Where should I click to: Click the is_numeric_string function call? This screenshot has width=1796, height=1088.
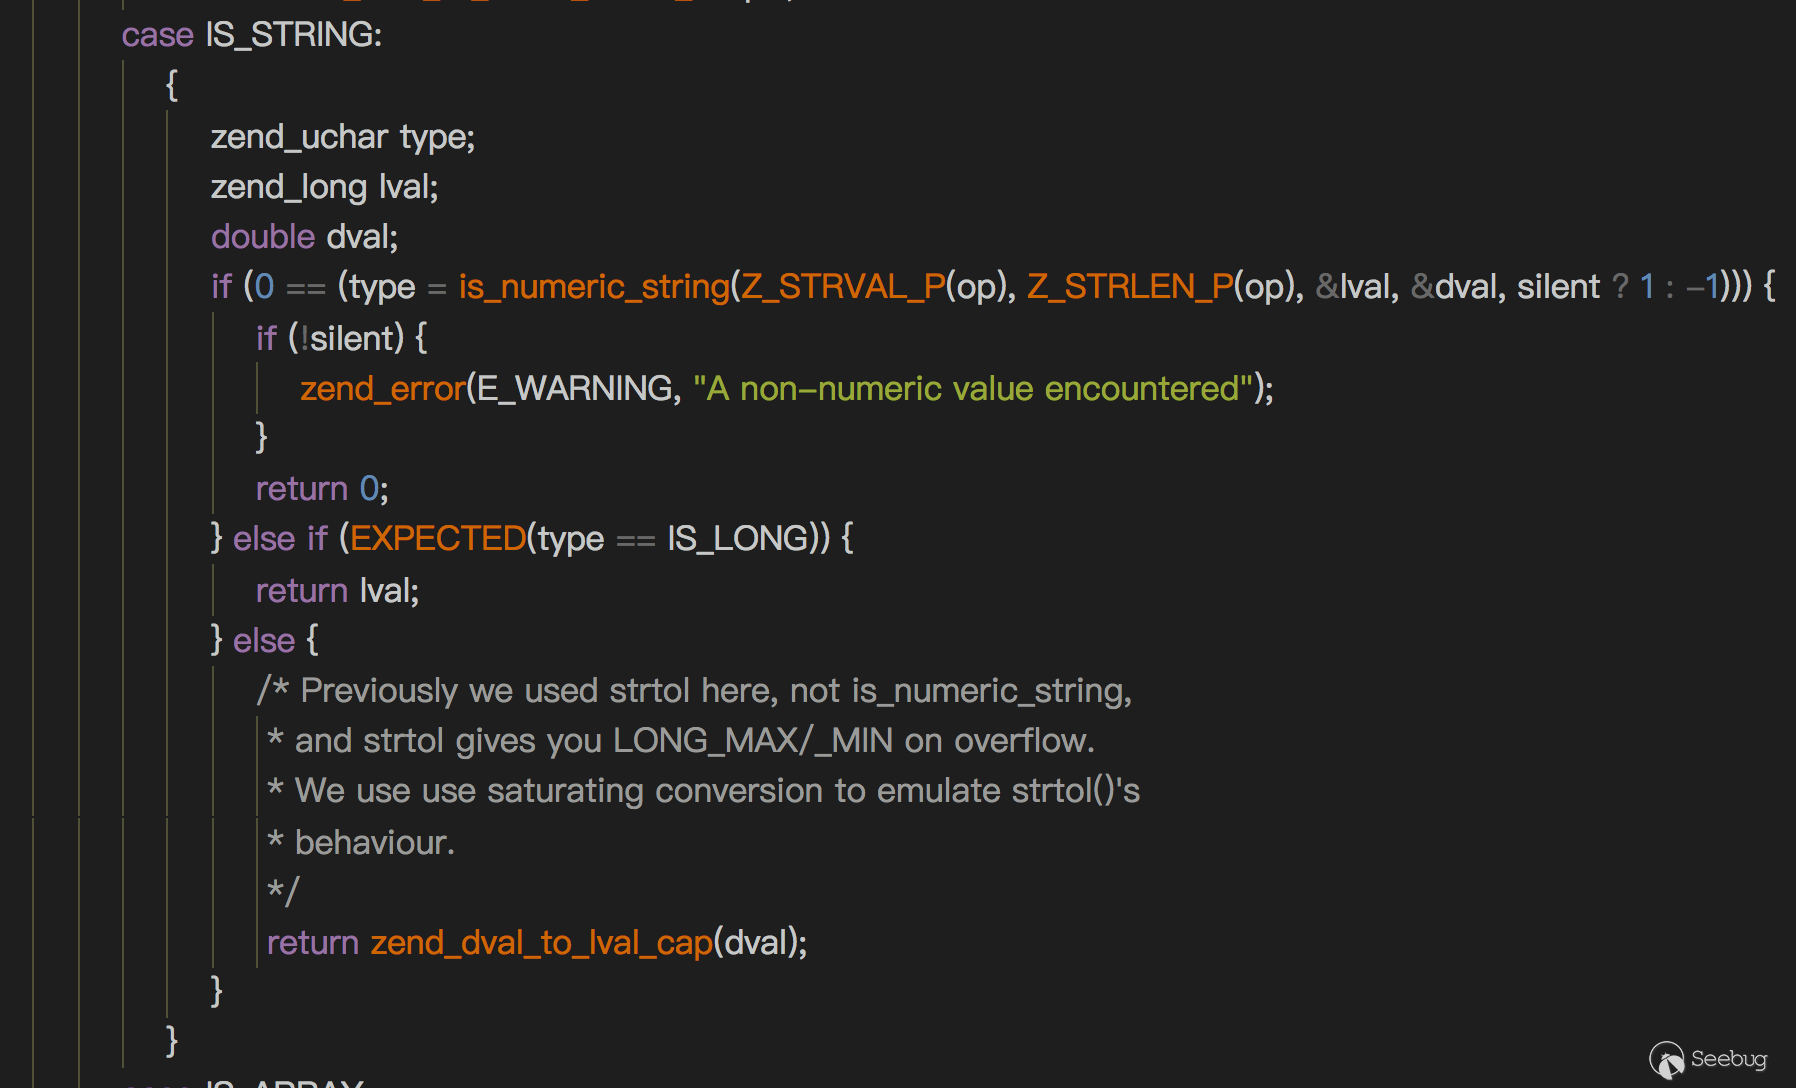[594, 287]
